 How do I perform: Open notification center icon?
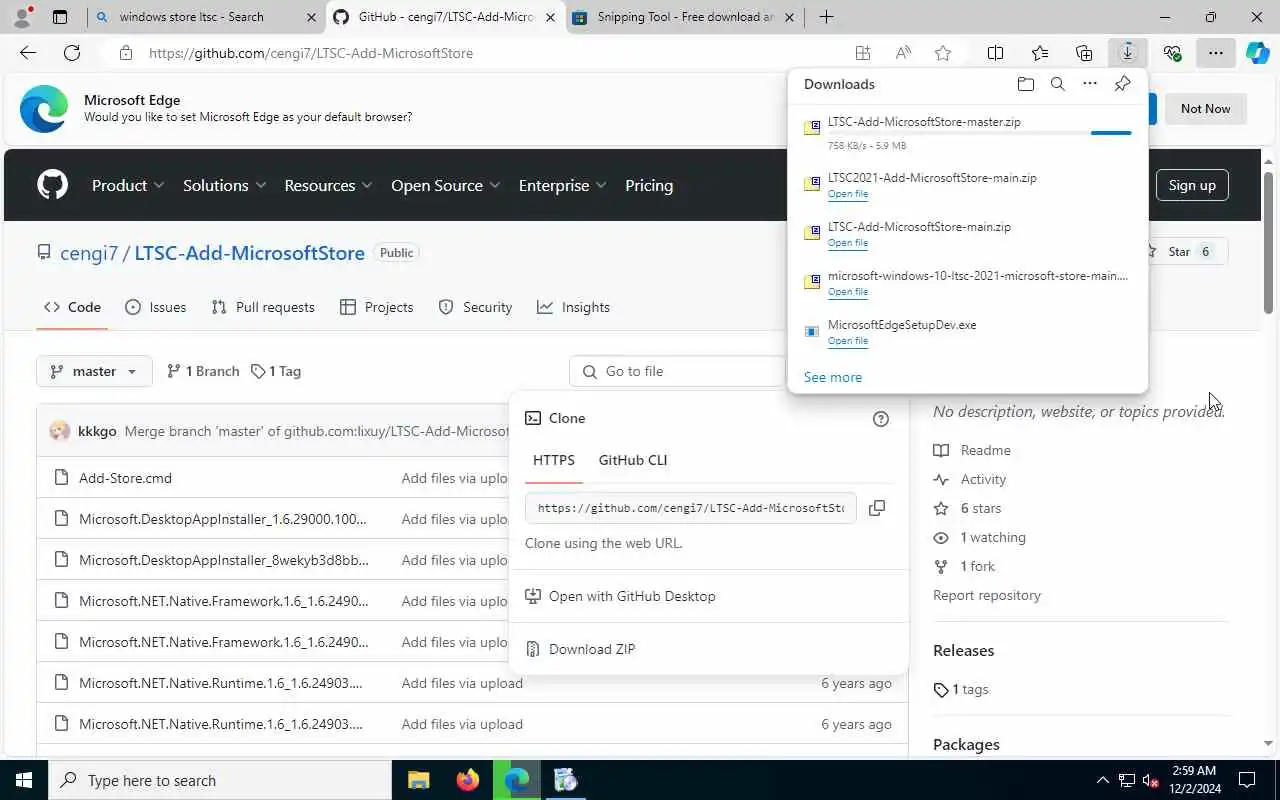(1247, 780)
